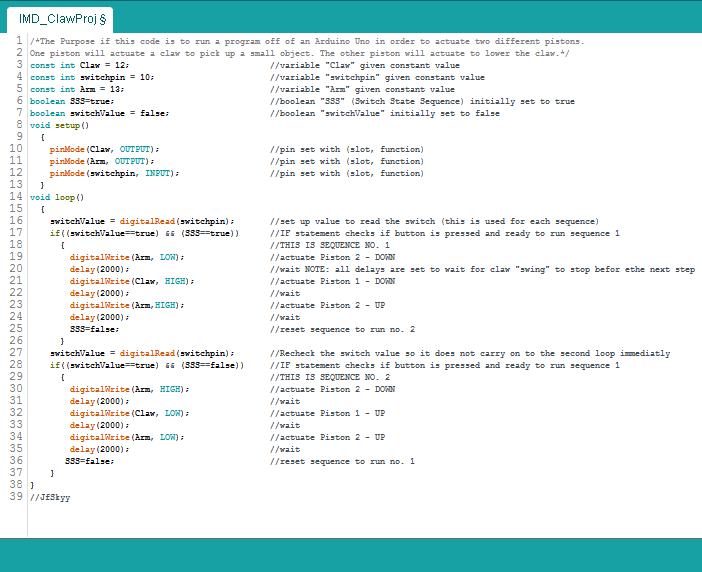This screenshot has height=572, width=702.
Task: Click the '//JfSkyy' comment on line 39
Action: [x=50, y=498]
